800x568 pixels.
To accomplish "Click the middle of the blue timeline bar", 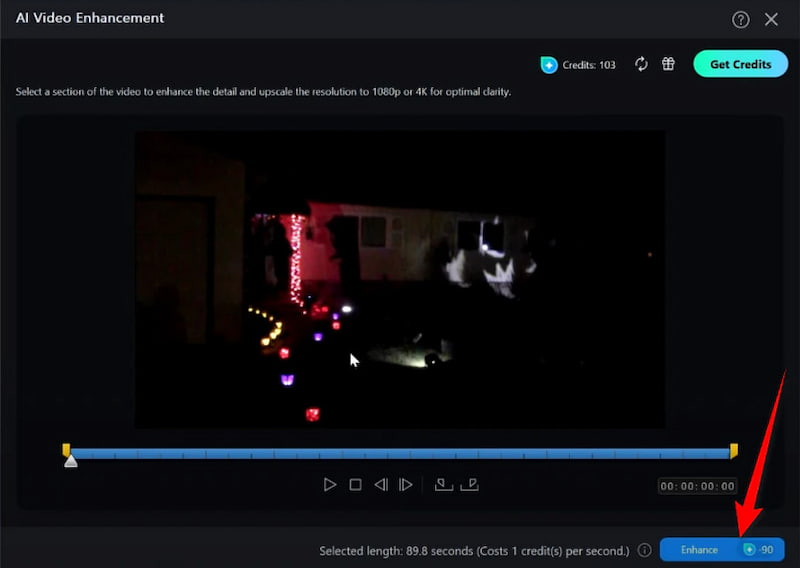I will [400, 454].
